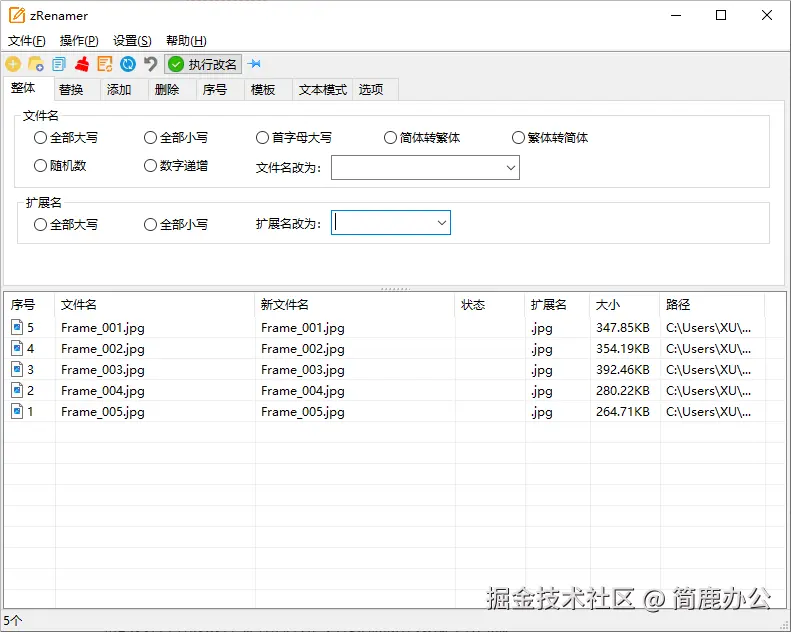This screenshot has height=632, width=791.
Task: Open the 文件名改为 dropdown arrow
Action: [511, 167]
